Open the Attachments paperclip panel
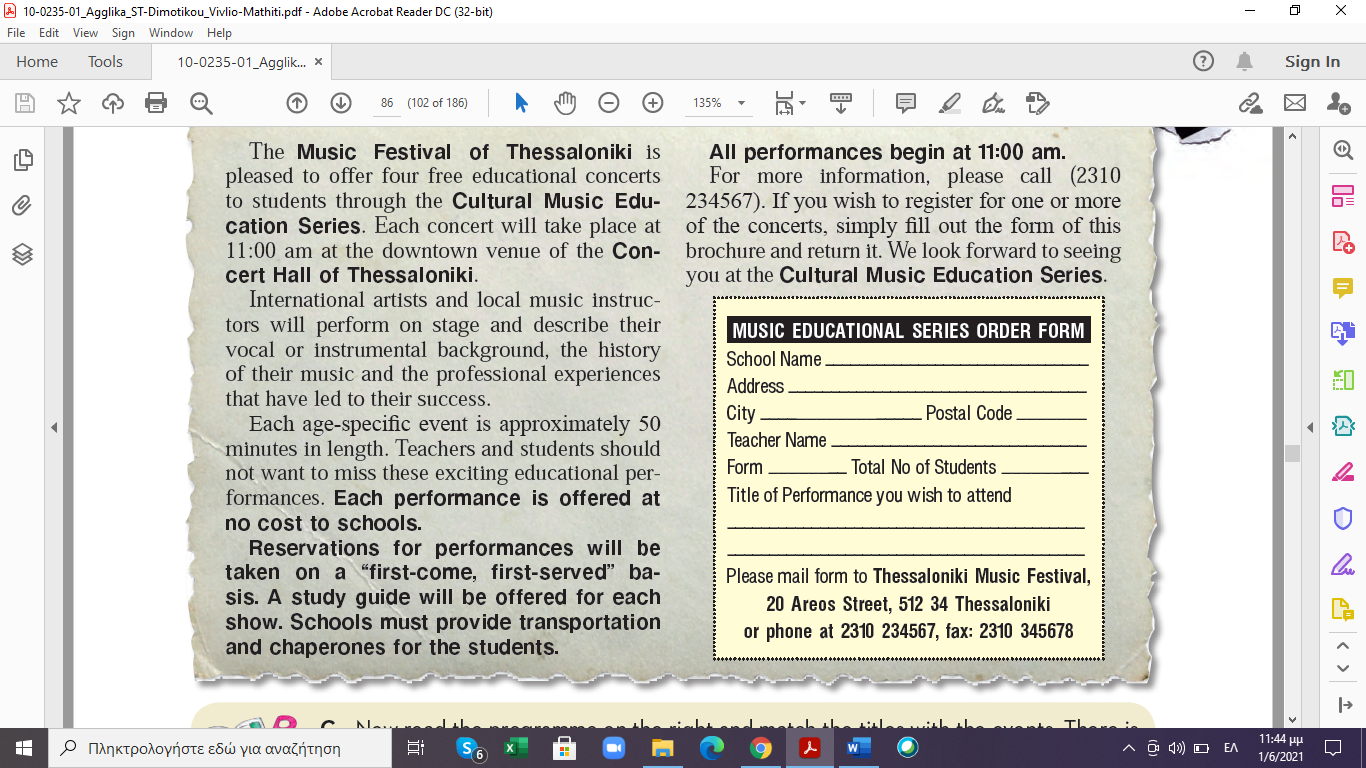Viewport: 1366px width, 768px height. point(22,206)
